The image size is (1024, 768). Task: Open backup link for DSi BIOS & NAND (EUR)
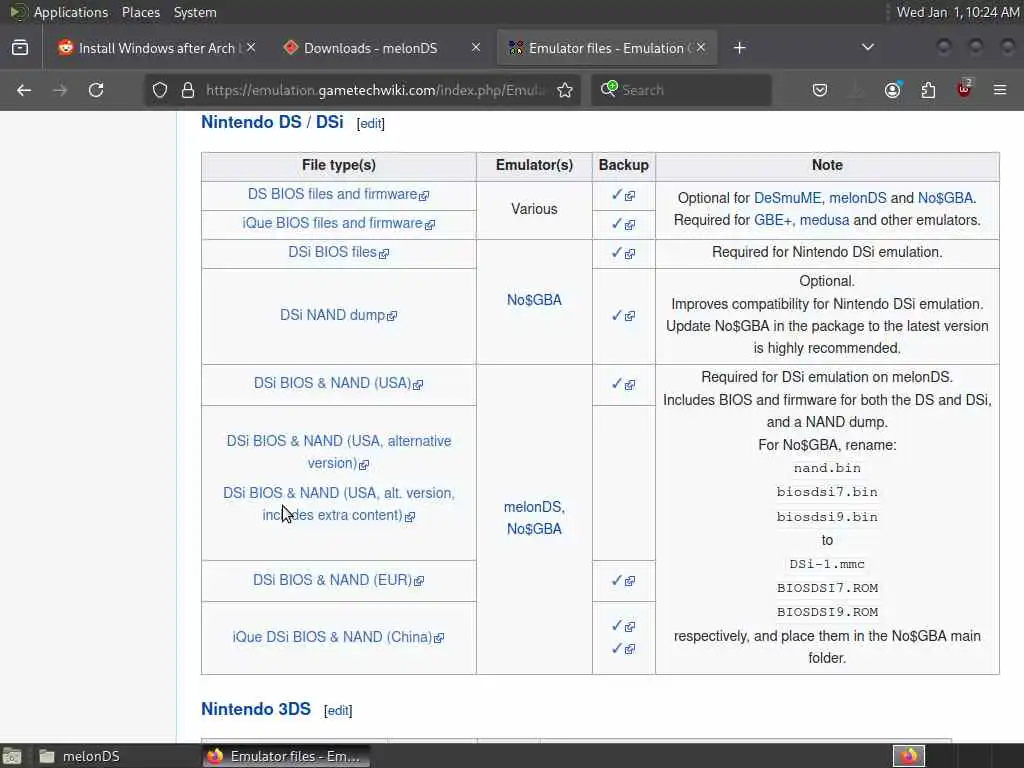pos(623,581)
